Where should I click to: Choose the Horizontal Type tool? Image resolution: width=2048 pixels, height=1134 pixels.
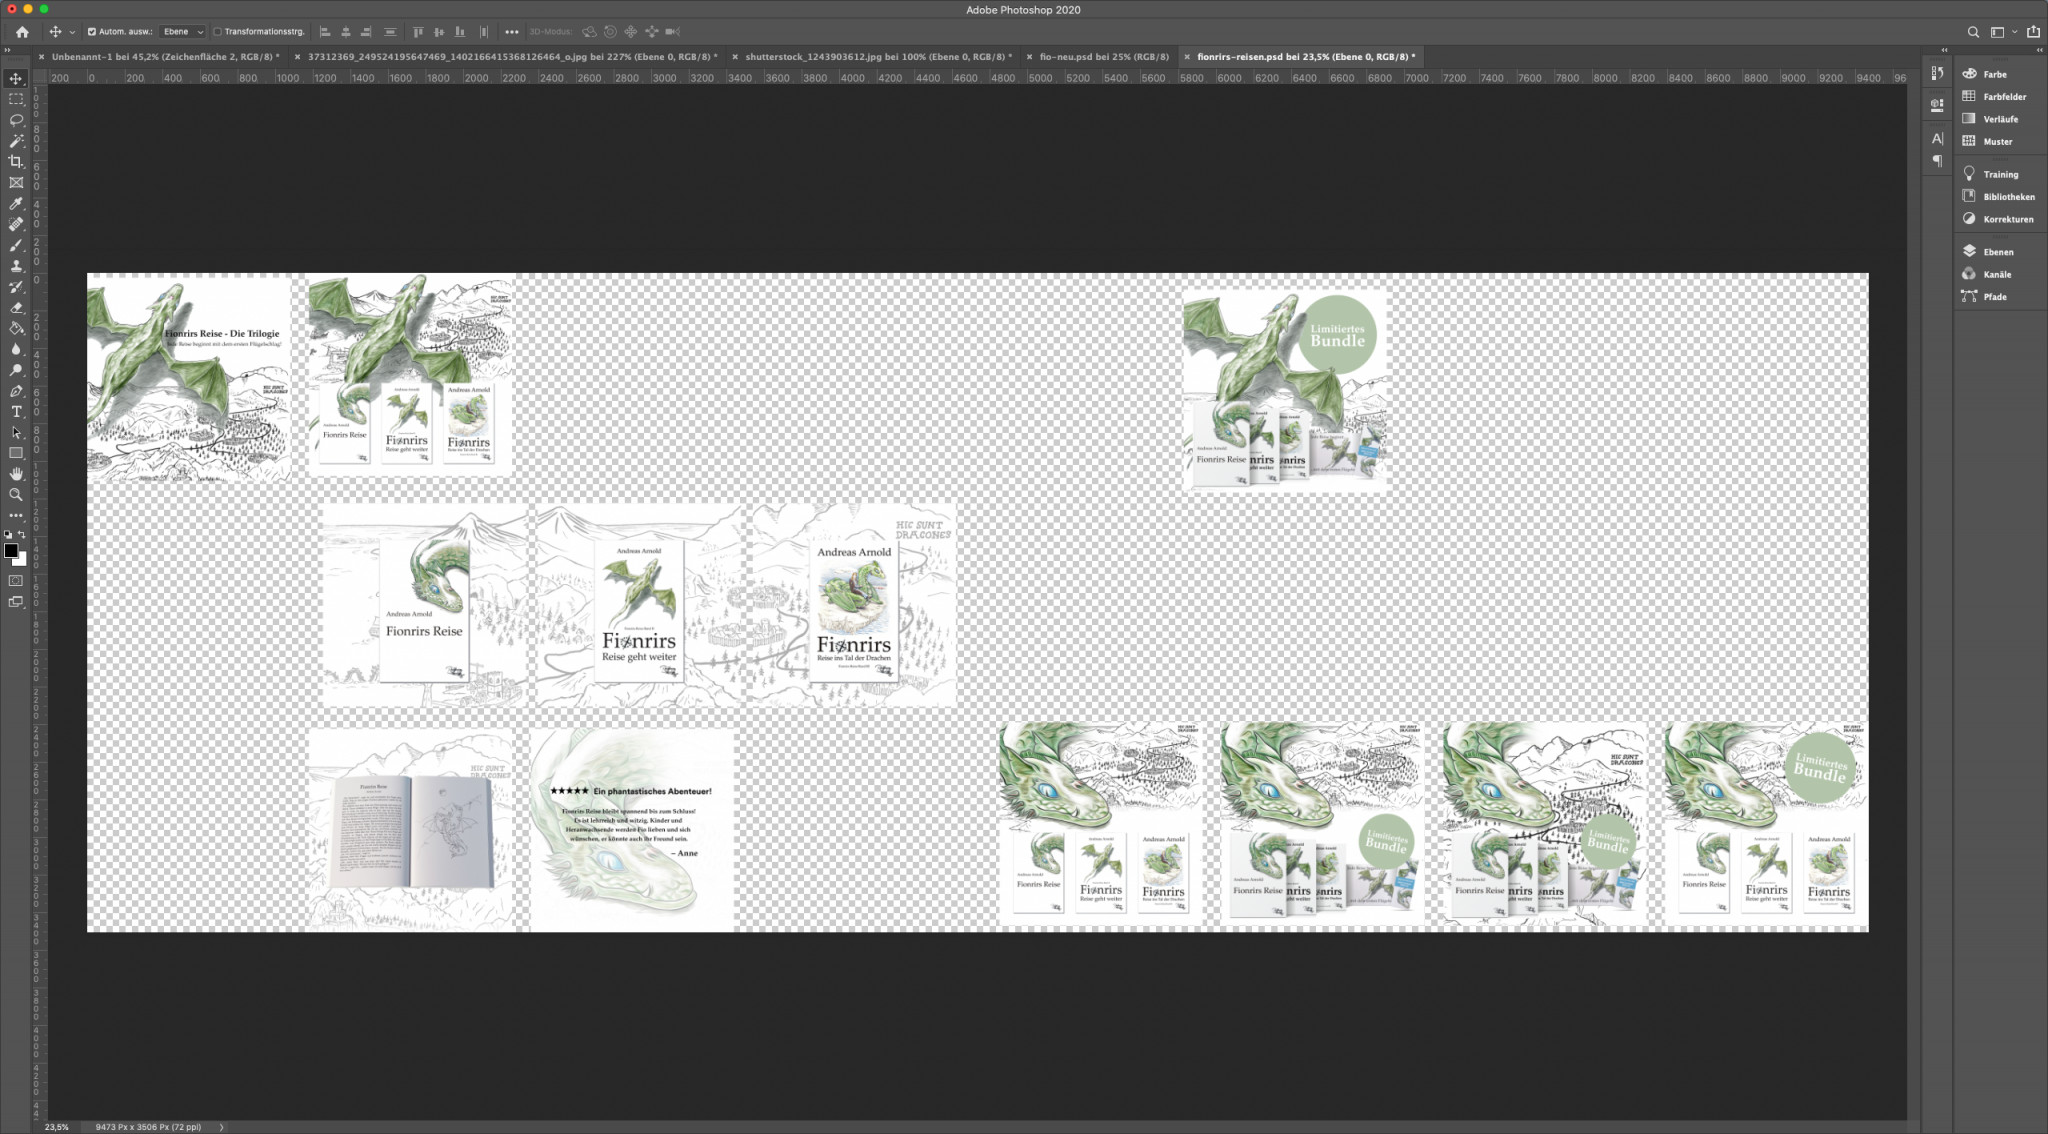[x=16, y=412]
